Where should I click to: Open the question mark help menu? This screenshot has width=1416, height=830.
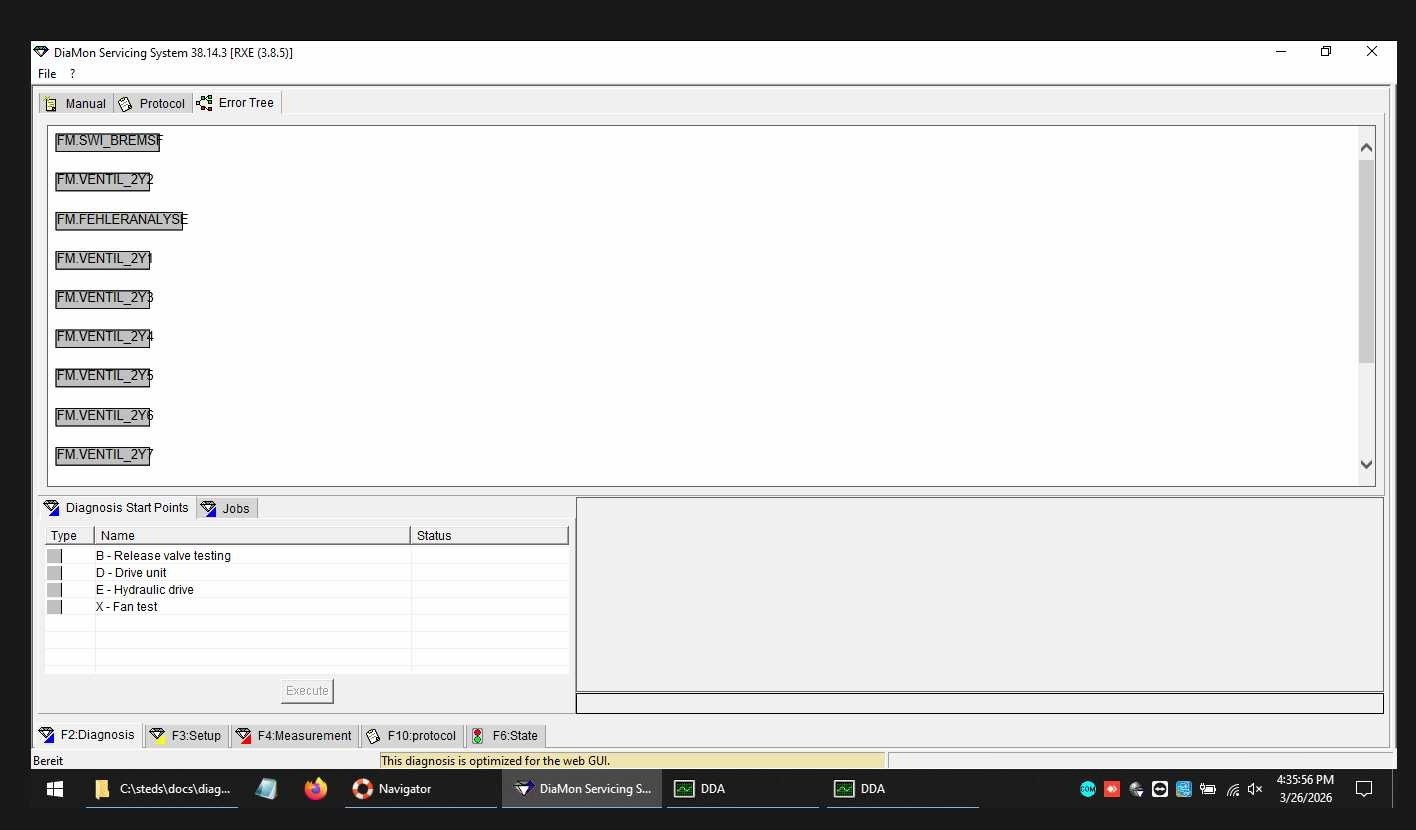pos(72,74)
